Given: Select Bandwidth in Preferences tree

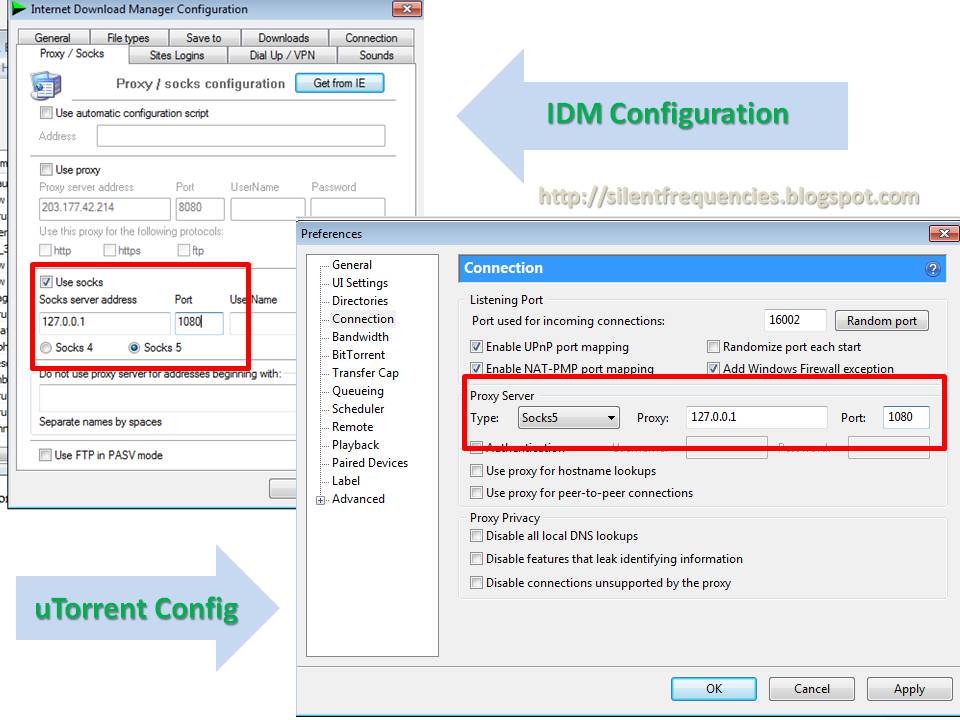Looking at the screenshot, I should (x=361, y=337).
